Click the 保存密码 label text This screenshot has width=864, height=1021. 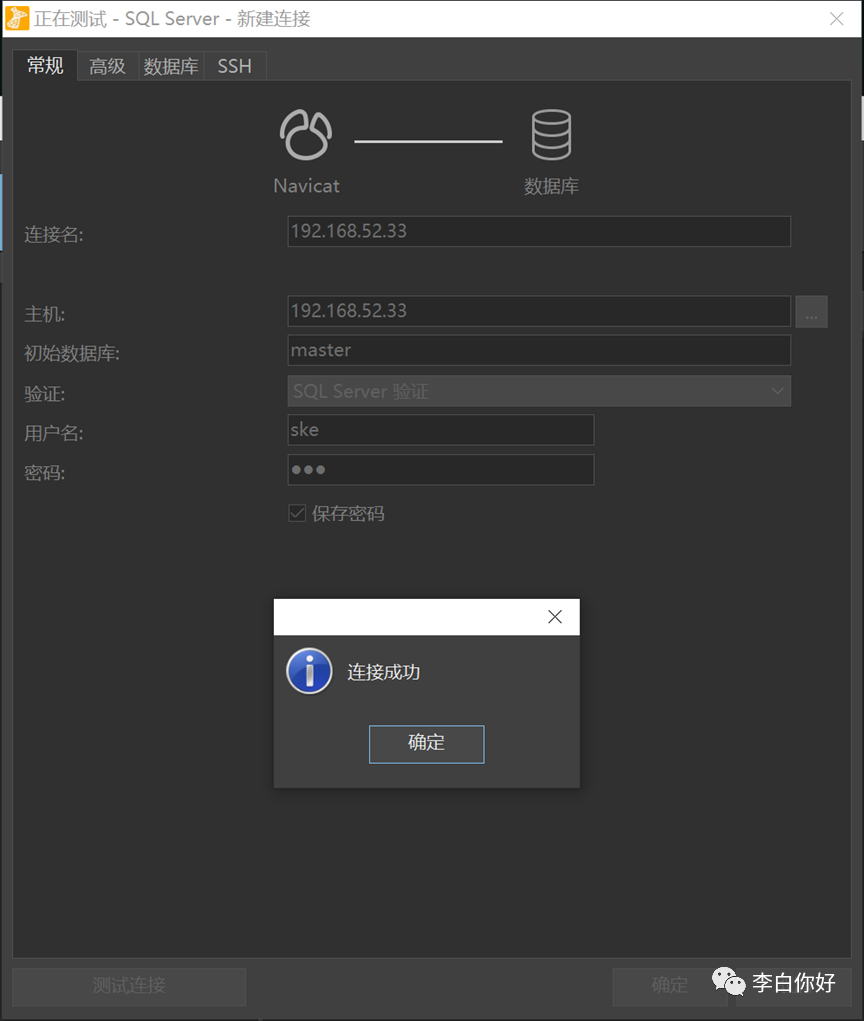(x=348, y=514)
